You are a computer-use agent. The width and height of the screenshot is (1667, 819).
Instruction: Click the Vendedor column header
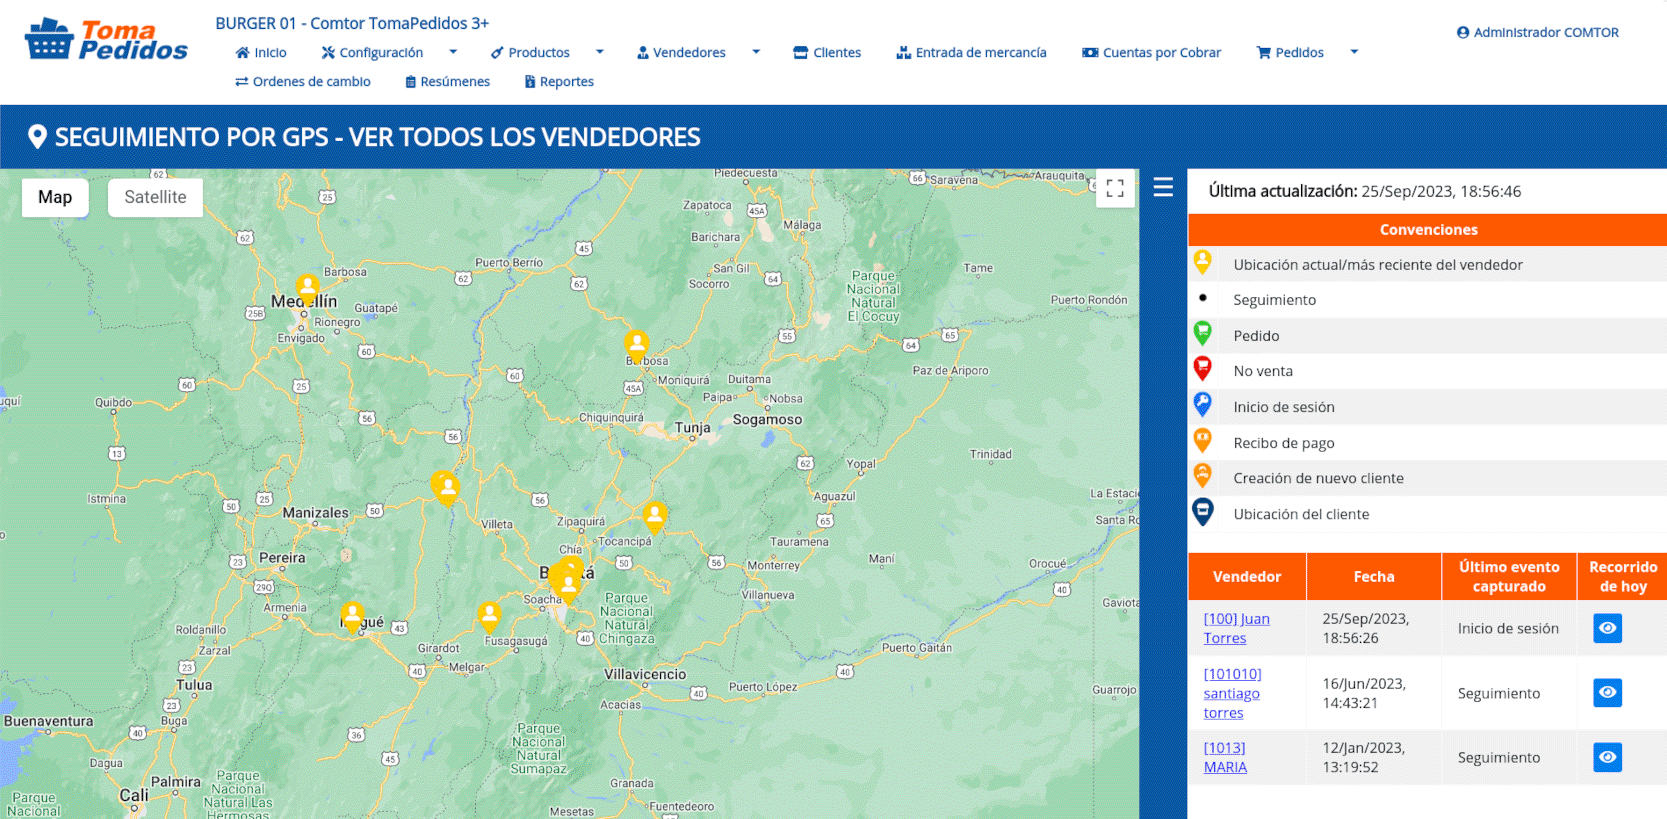click(1247, 577)
